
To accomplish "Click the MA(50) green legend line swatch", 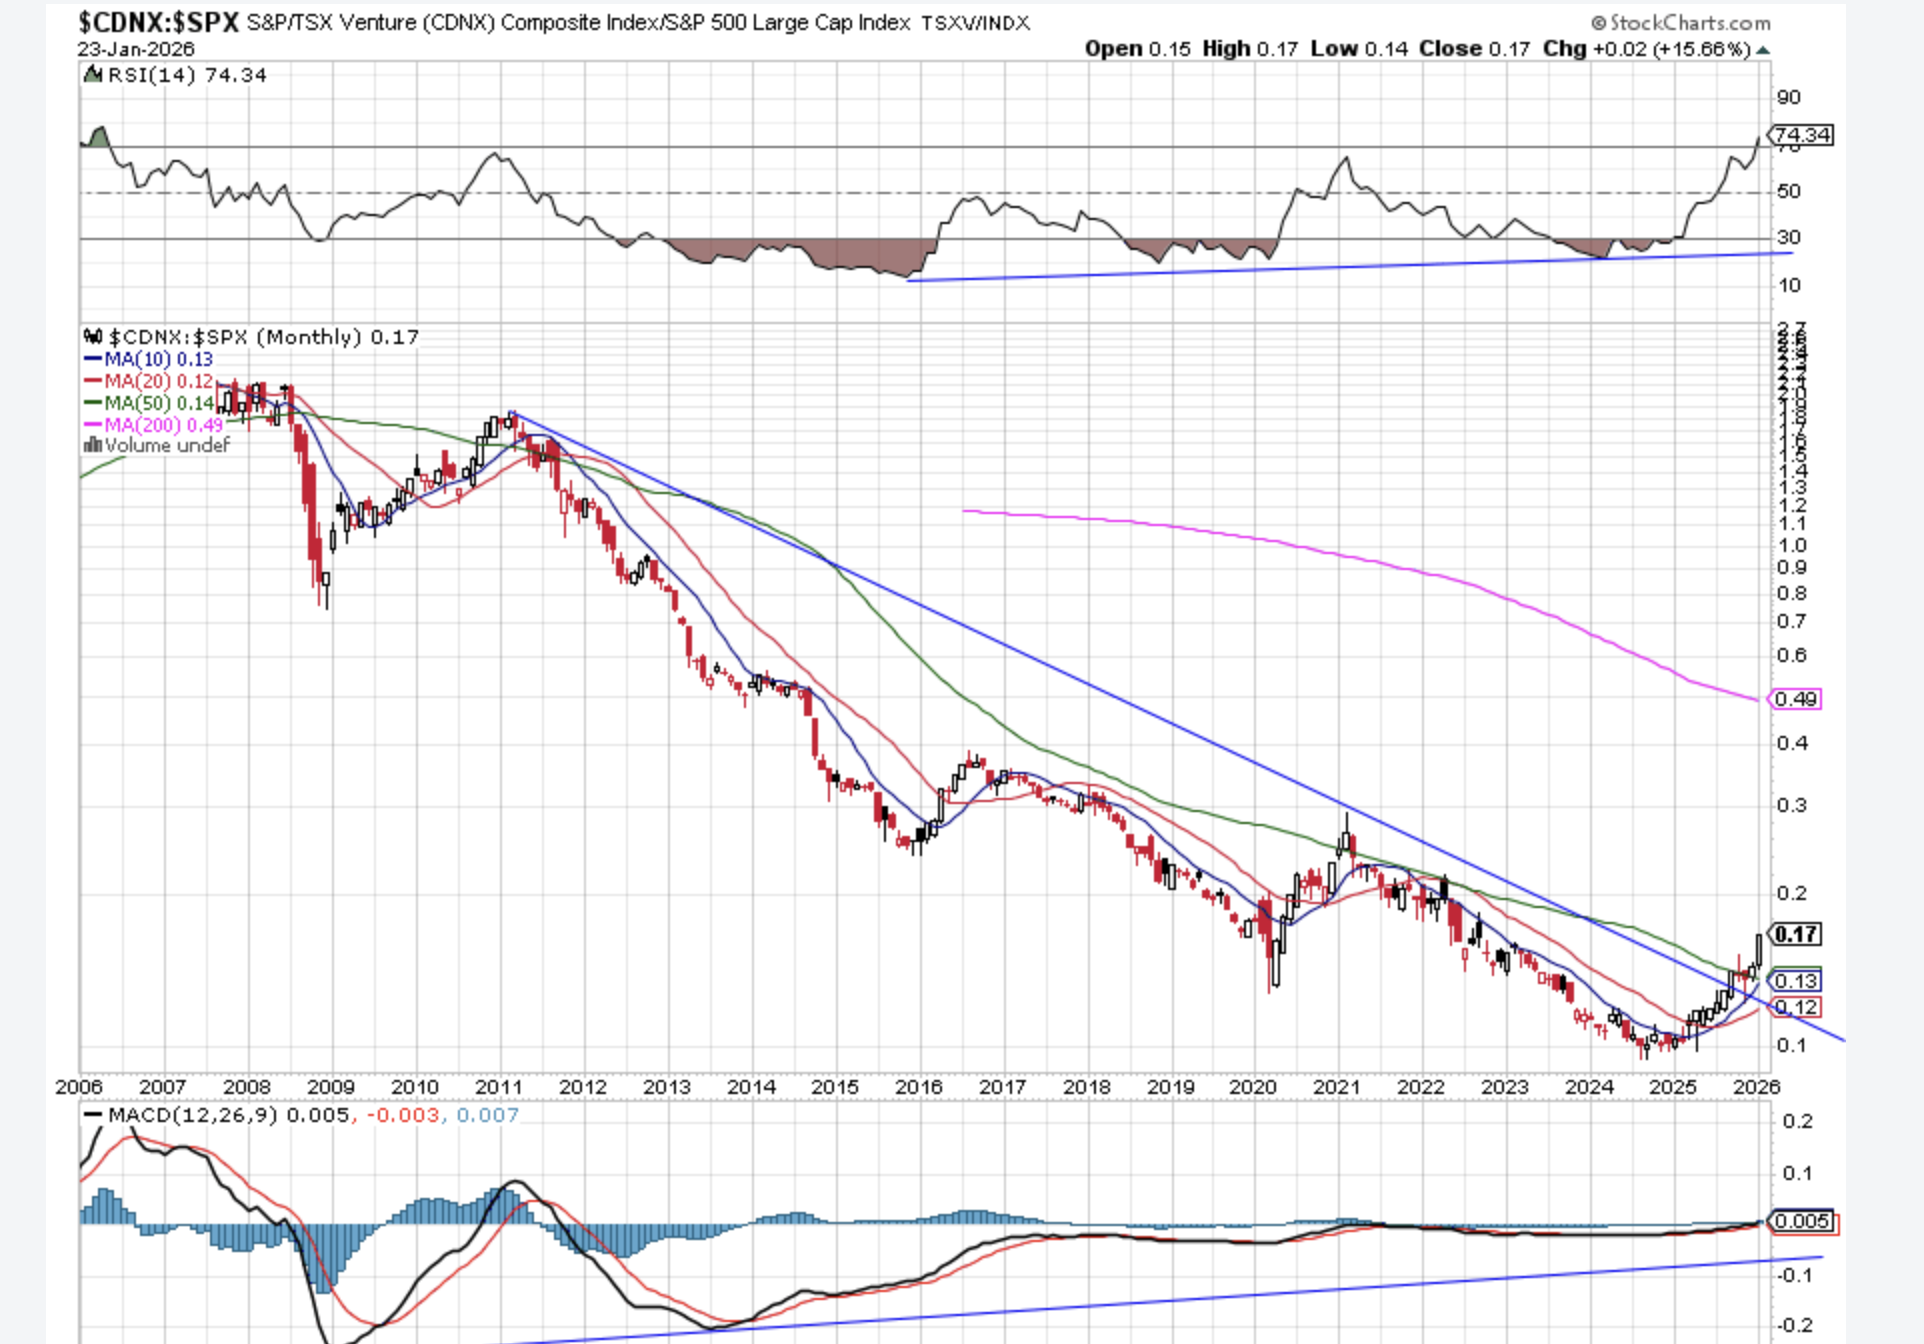I will tap(92, 403).
